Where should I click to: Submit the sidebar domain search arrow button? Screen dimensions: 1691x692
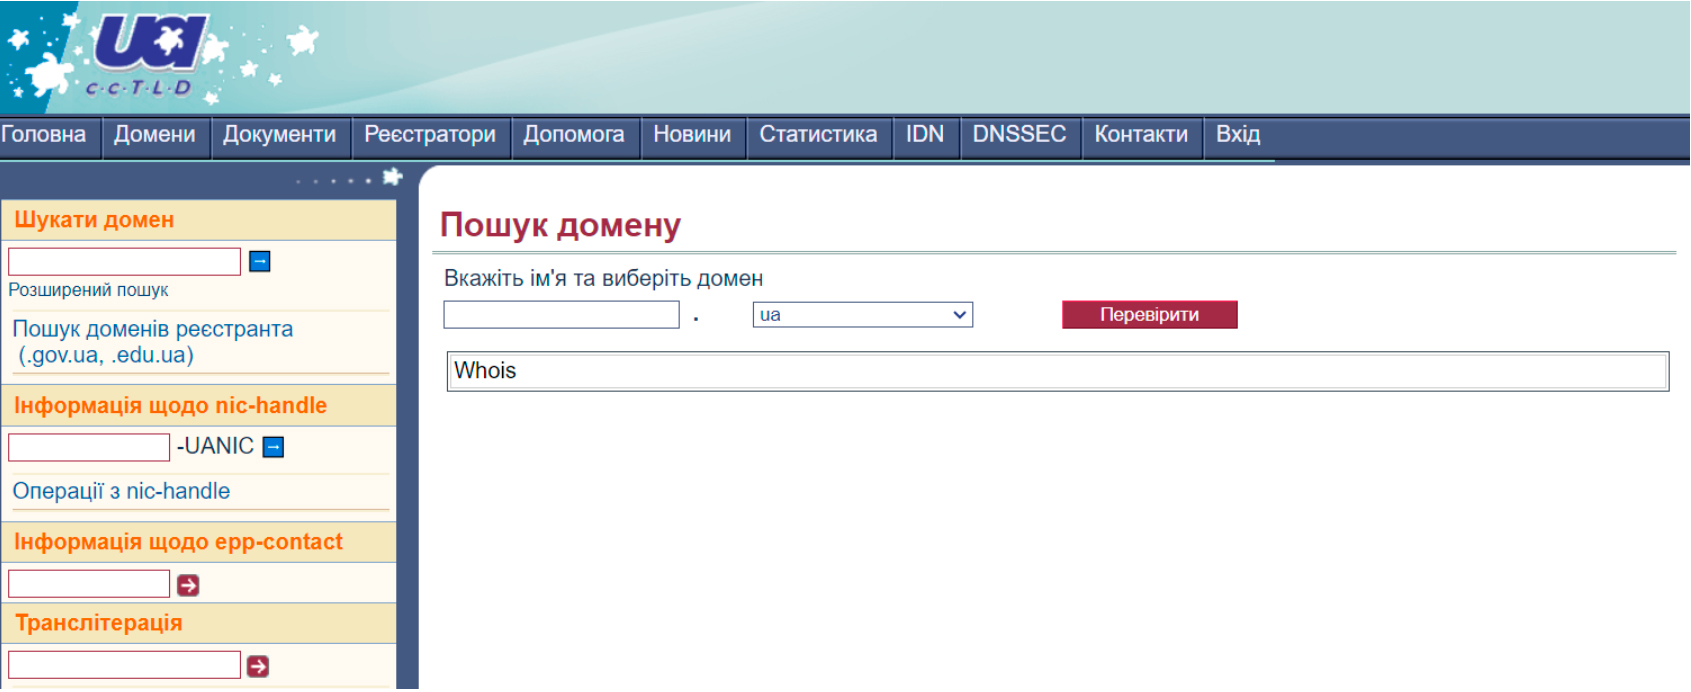259,261
